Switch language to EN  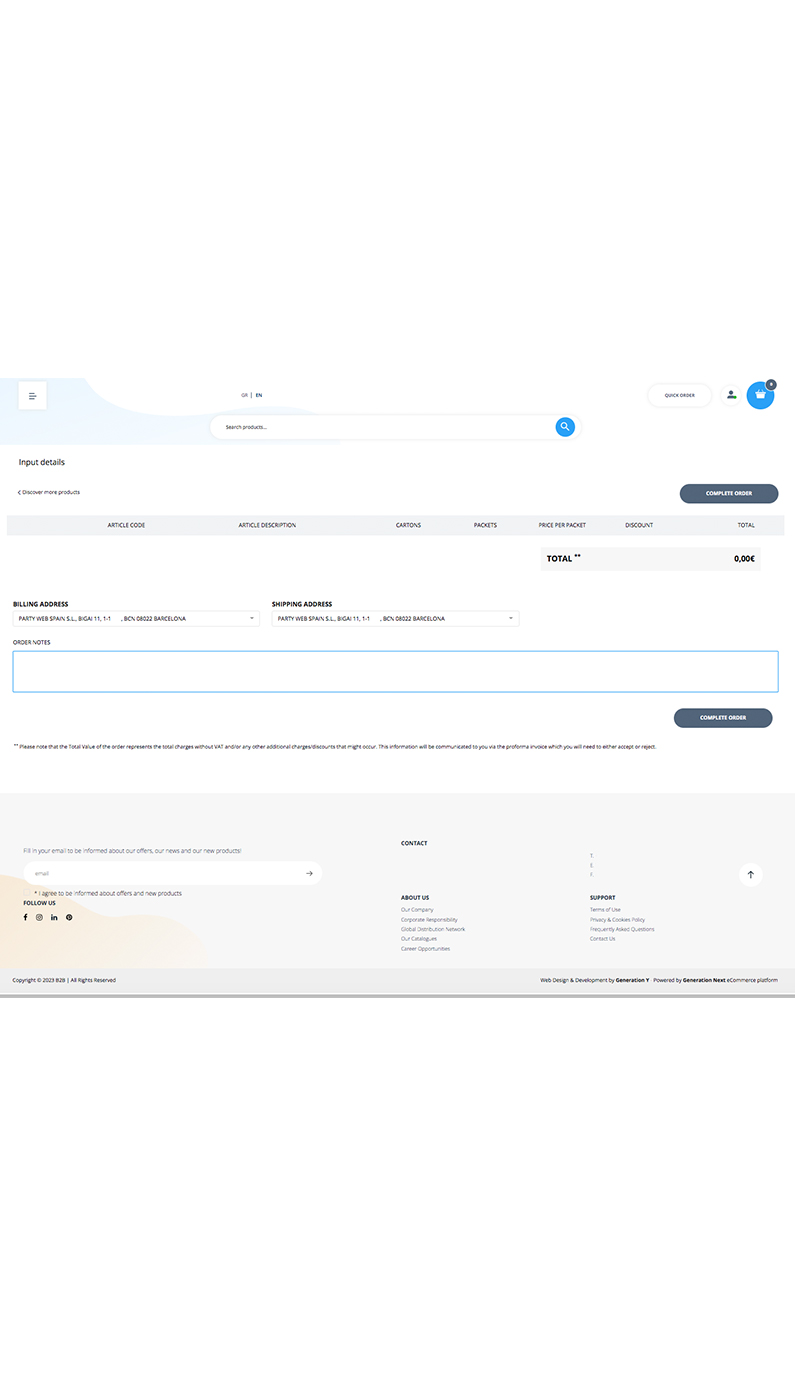(259, 395)
